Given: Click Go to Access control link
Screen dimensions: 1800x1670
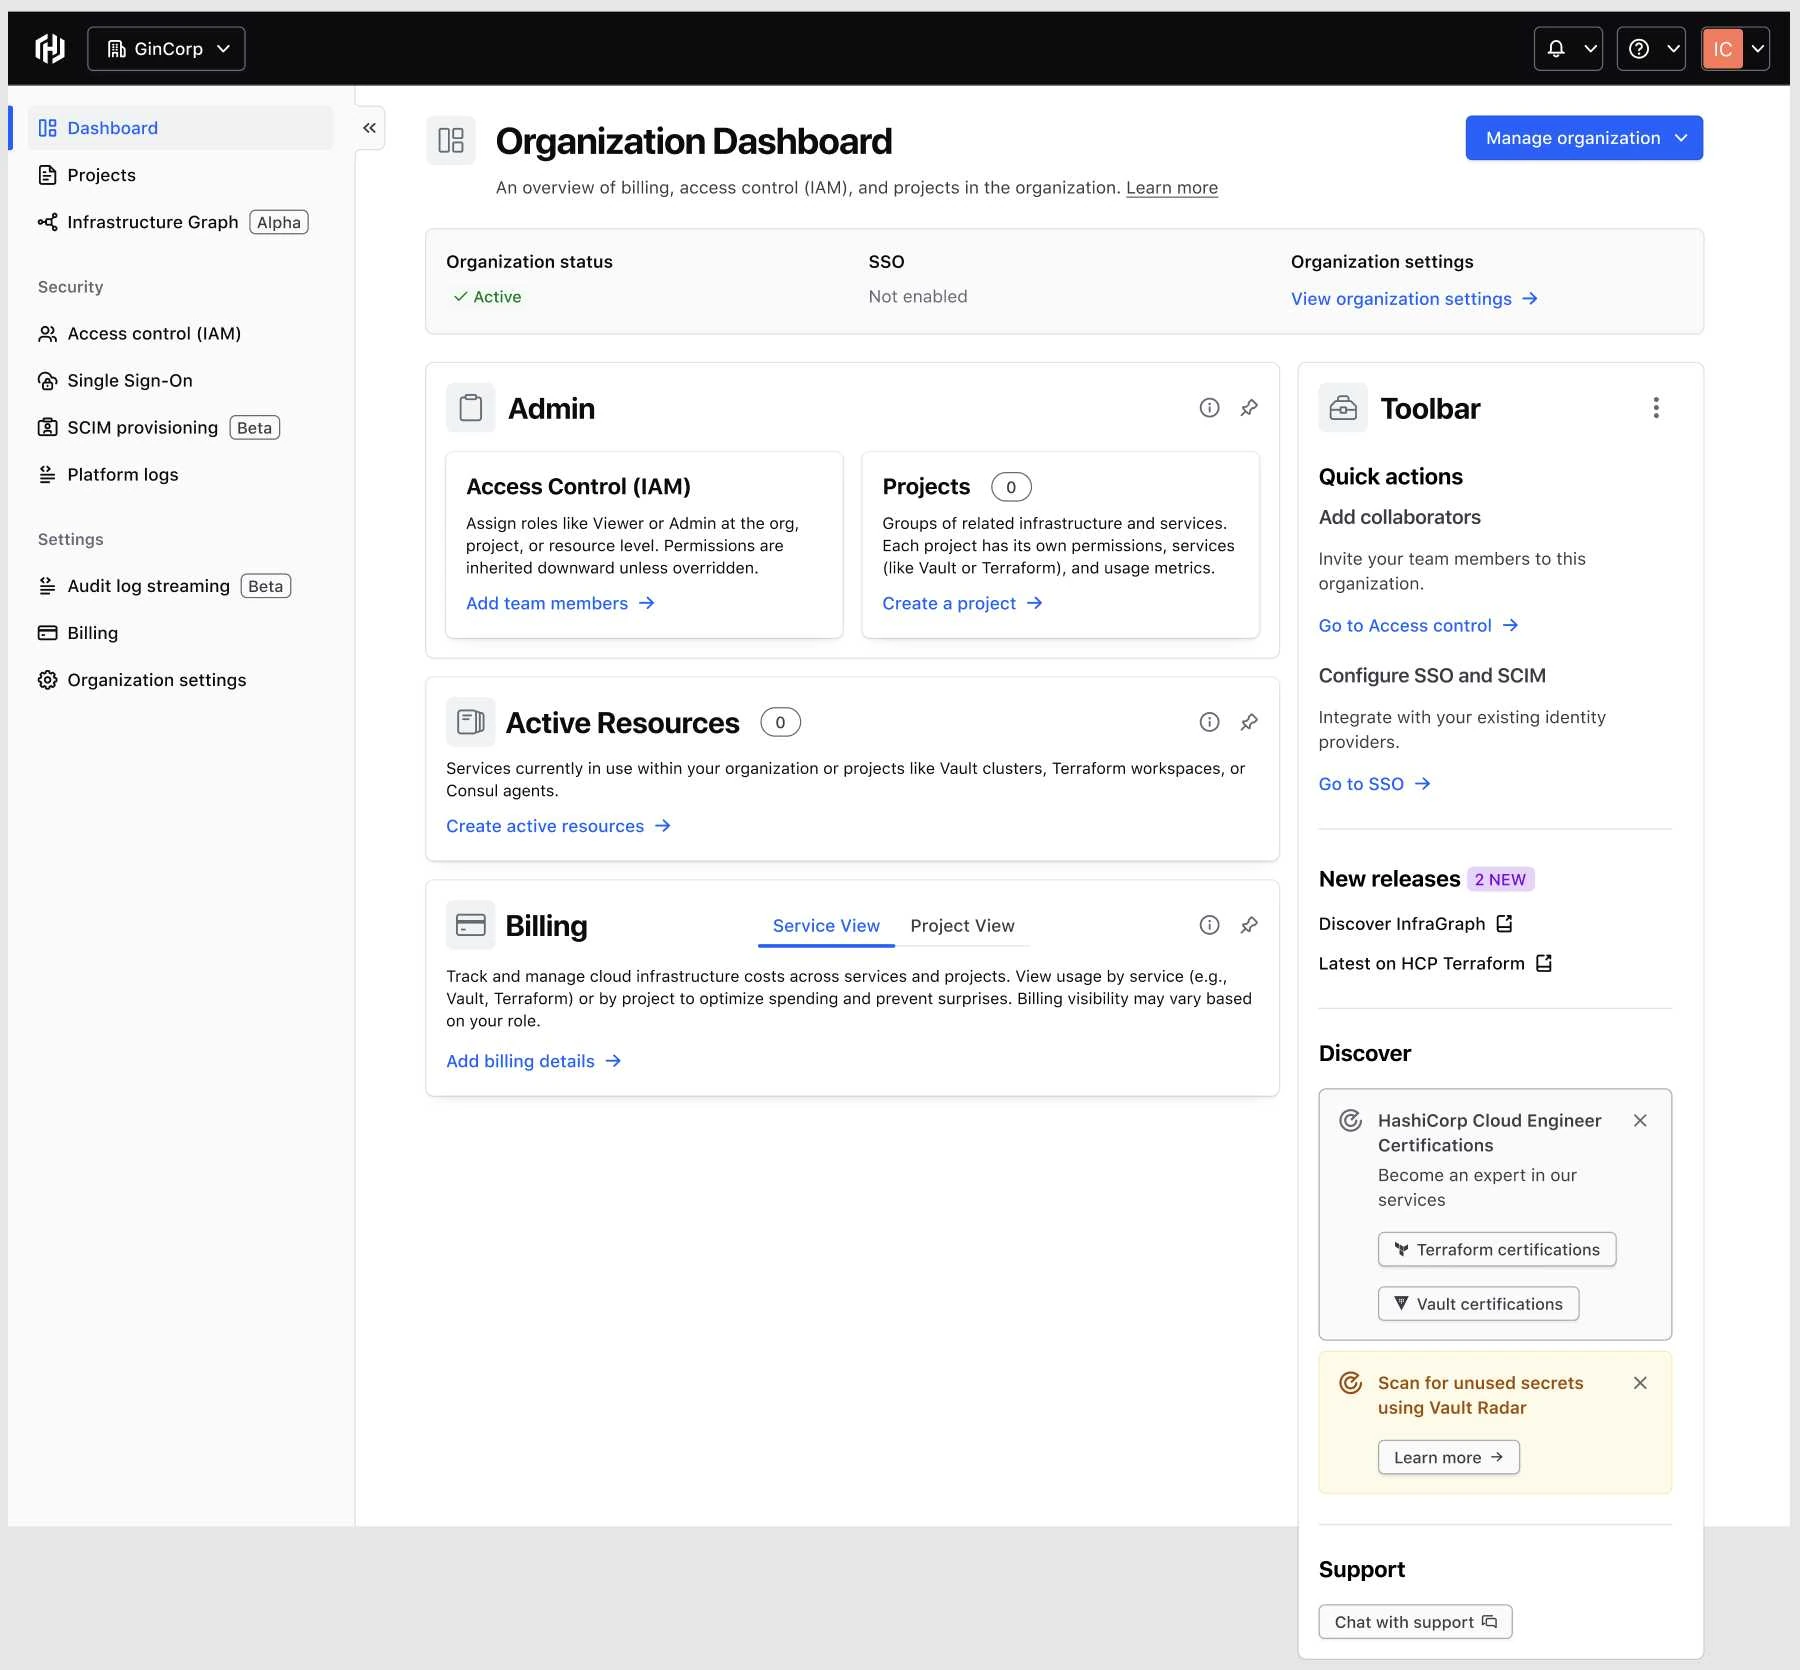Looking at the screenshot, I should [1418, 626].
